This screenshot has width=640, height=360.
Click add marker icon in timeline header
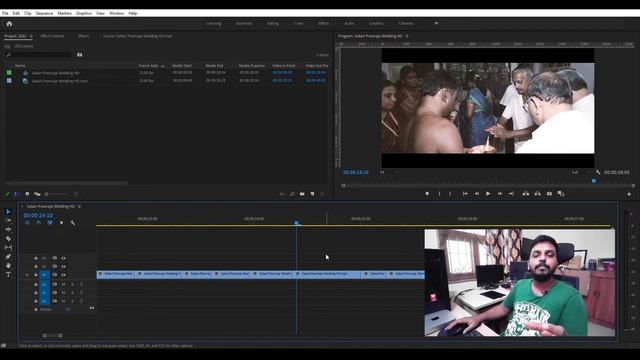click(61, 222)
